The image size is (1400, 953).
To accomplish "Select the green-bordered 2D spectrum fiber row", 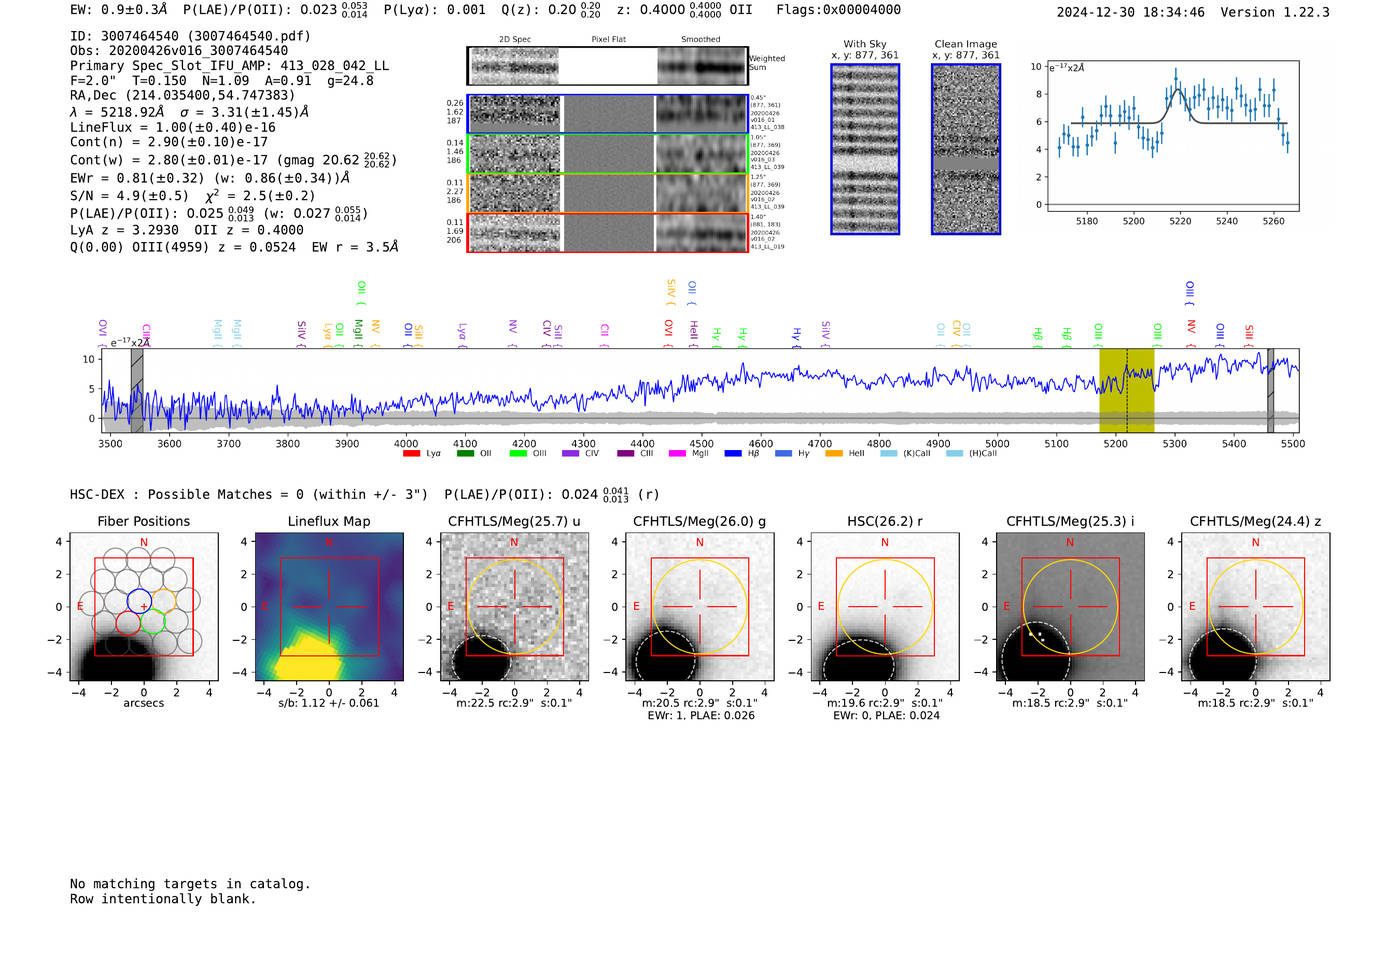I will pos(608,154).
